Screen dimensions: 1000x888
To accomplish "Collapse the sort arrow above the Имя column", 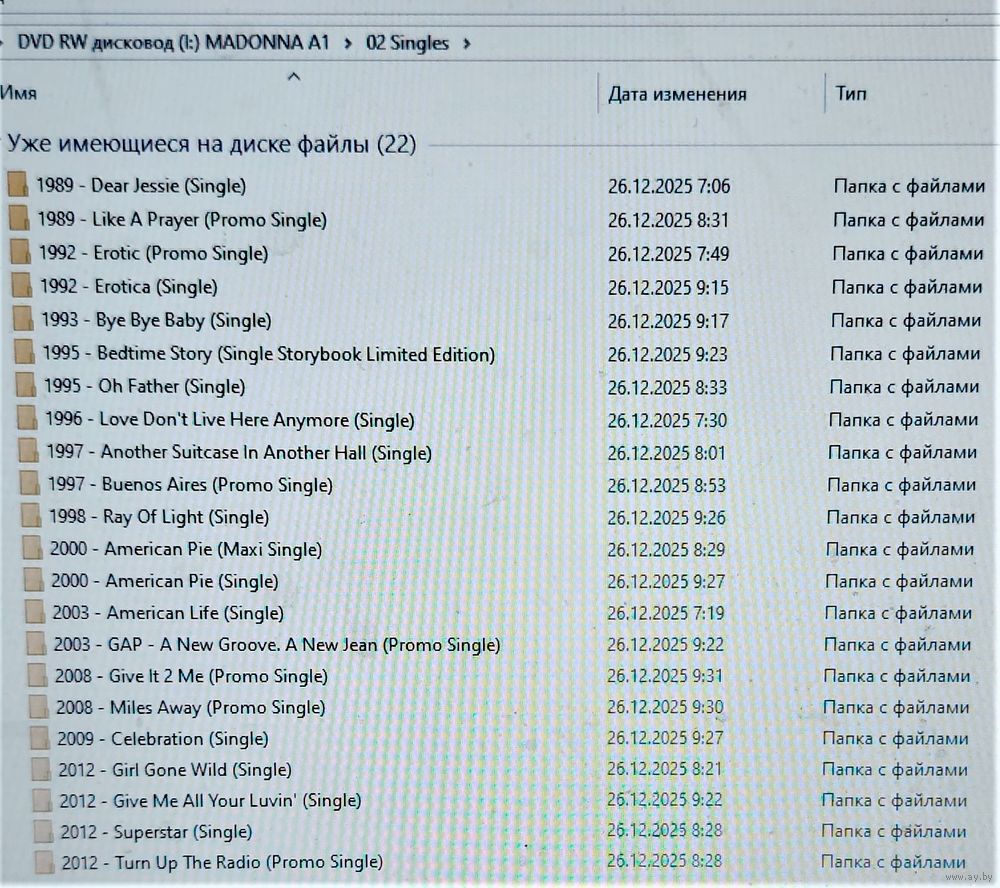I will [294, 76].
